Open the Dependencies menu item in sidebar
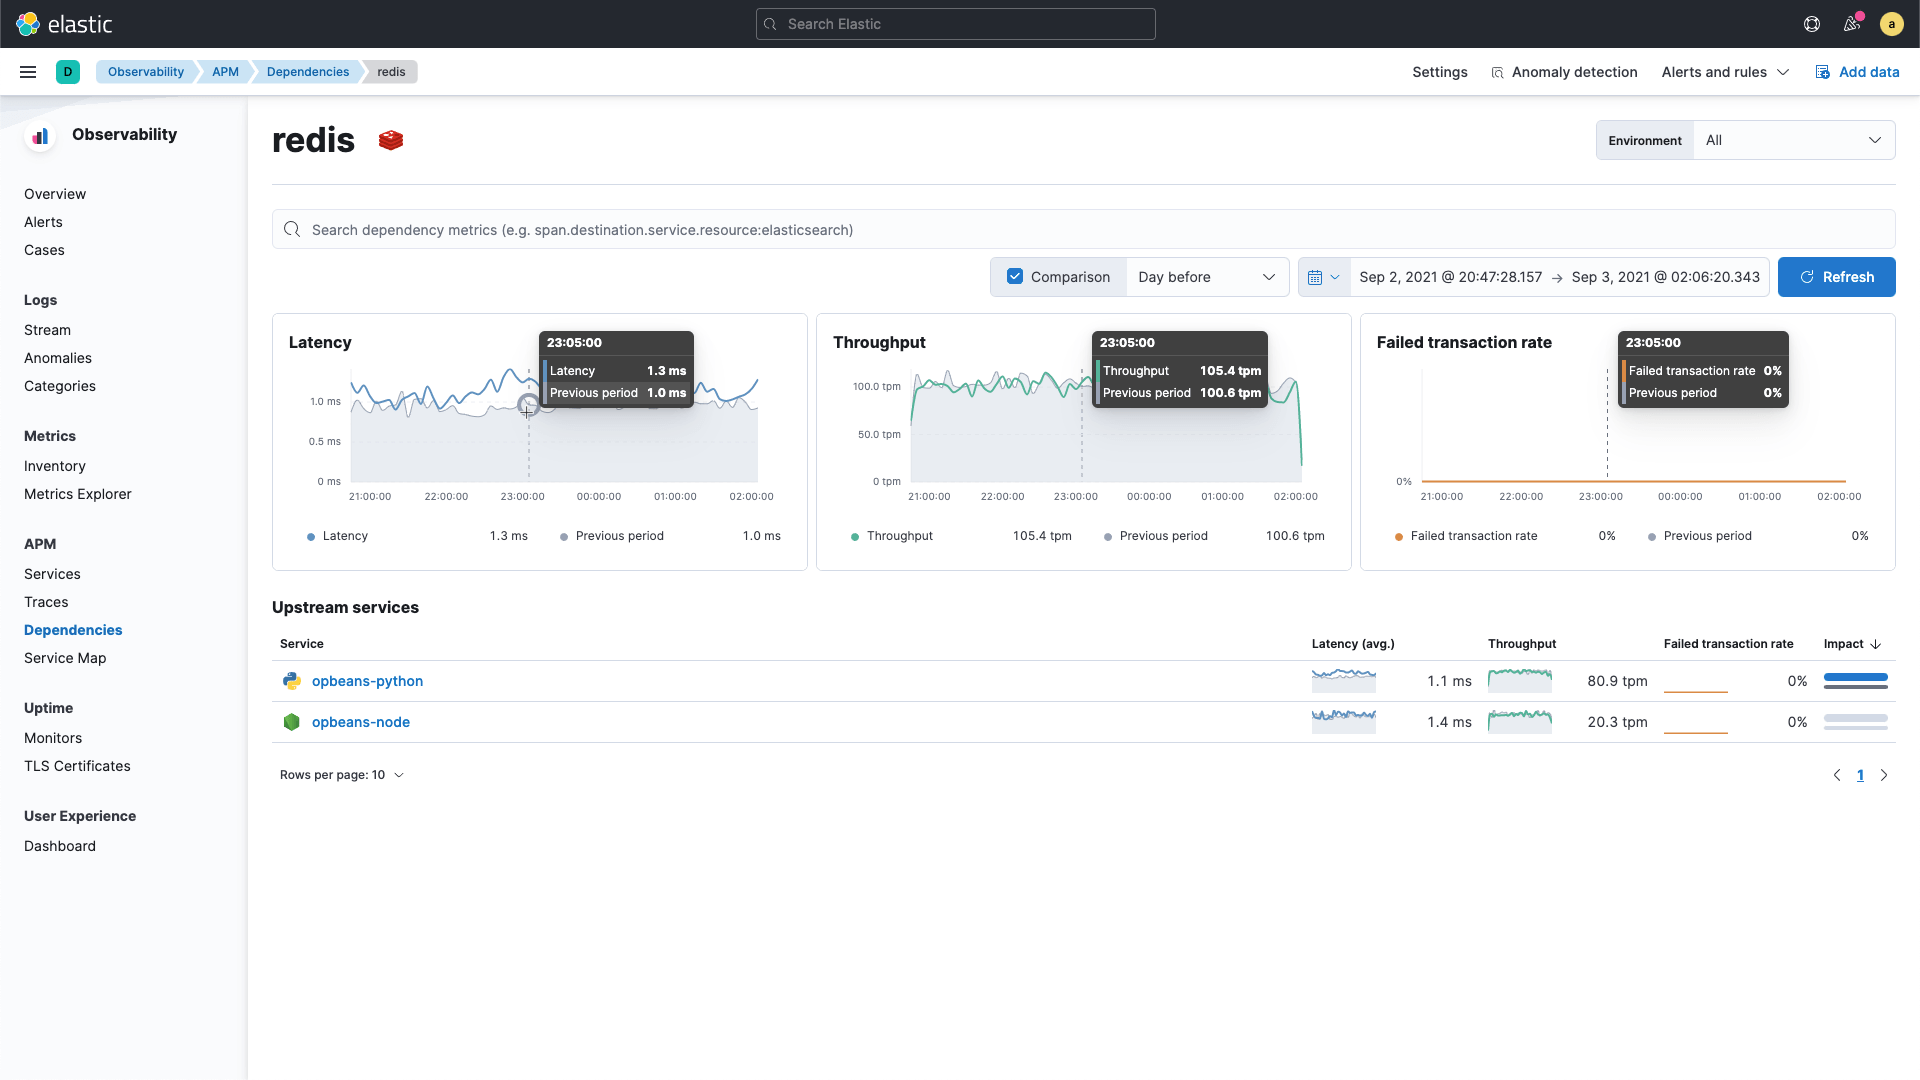This screenshot has height=1080, width=1920. (73, 629)
